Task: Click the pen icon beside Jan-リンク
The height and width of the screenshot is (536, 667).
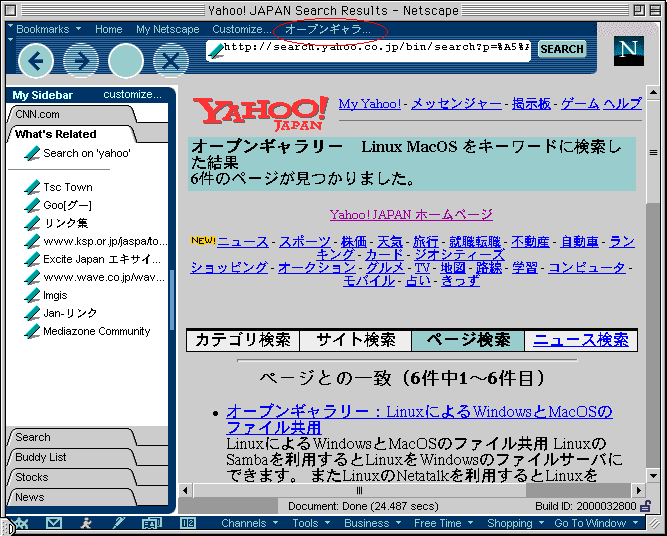Action: 32,313
